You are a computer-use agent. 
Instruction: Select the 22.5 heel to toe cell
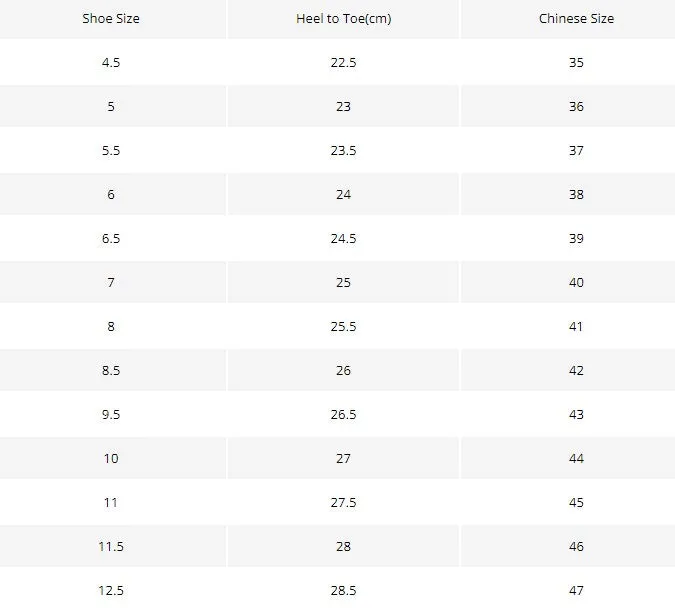pyautogui.click(x=343, y=62)
